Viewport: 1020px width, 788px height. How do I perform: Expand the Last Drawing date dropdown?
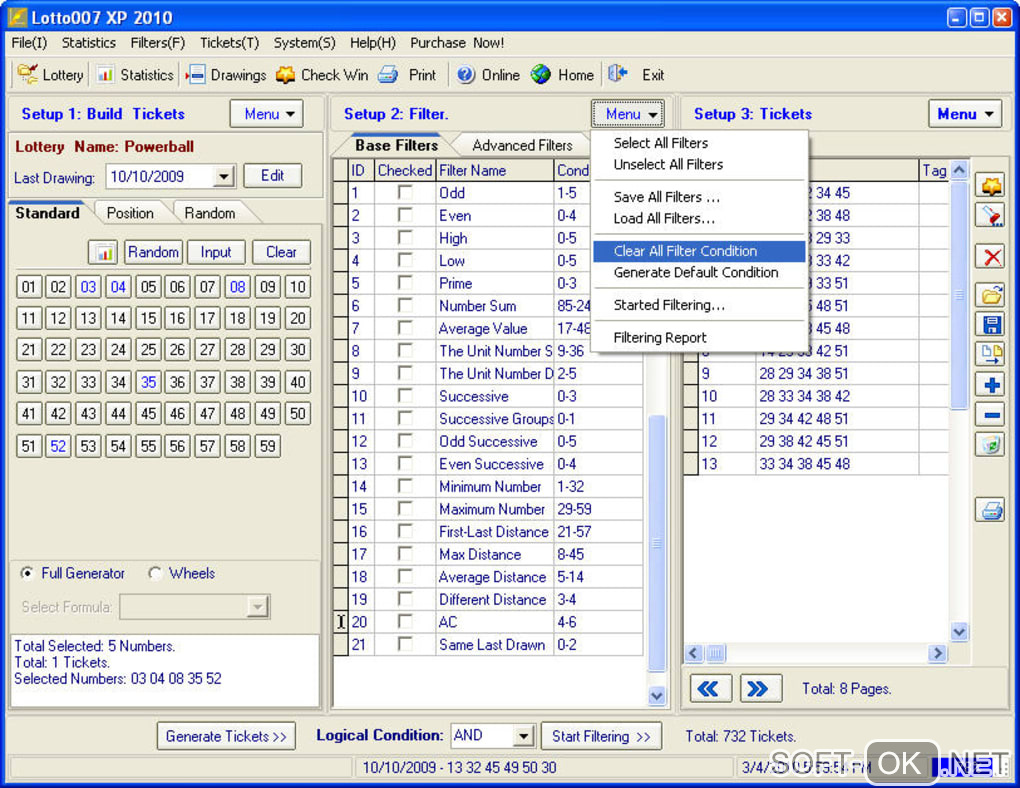pos(224,176)
